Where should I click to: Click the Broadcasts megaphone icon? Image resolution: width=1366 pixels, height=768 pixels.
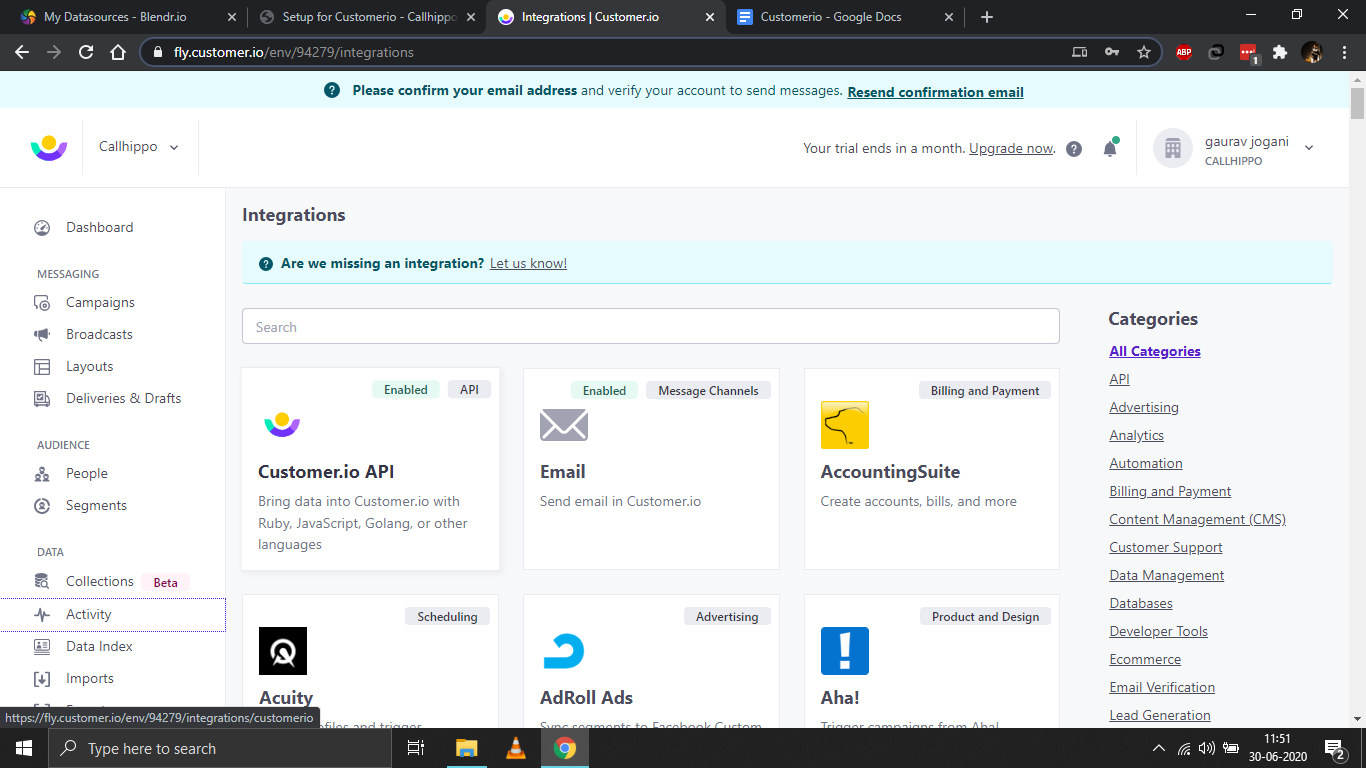[x=42, y=335]
